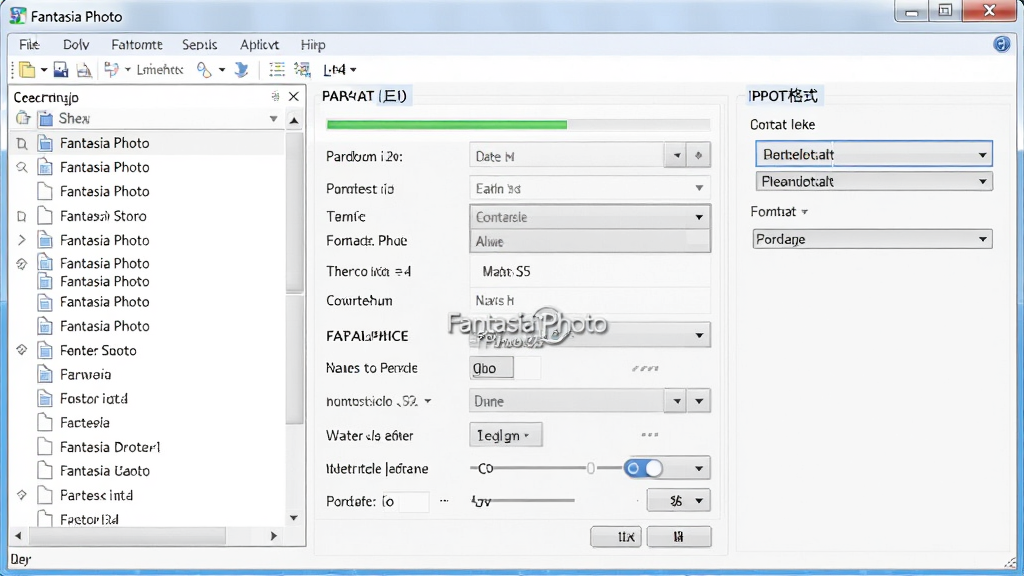Click the file icon of Farweia
The width and height of the screenshot is (1024, 576).
45,374
